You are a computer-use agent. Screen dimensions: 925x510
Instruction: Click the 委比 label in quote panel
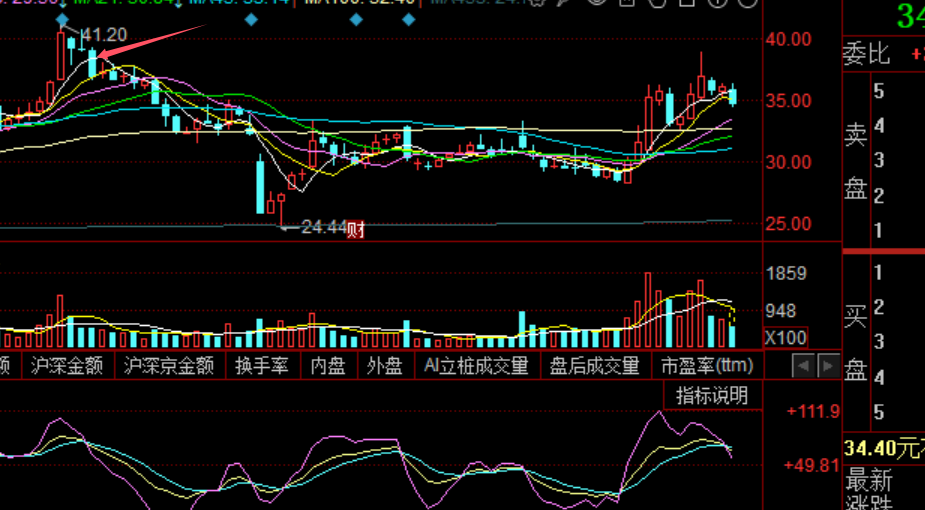pyautogui.click(x=866, y=54)
